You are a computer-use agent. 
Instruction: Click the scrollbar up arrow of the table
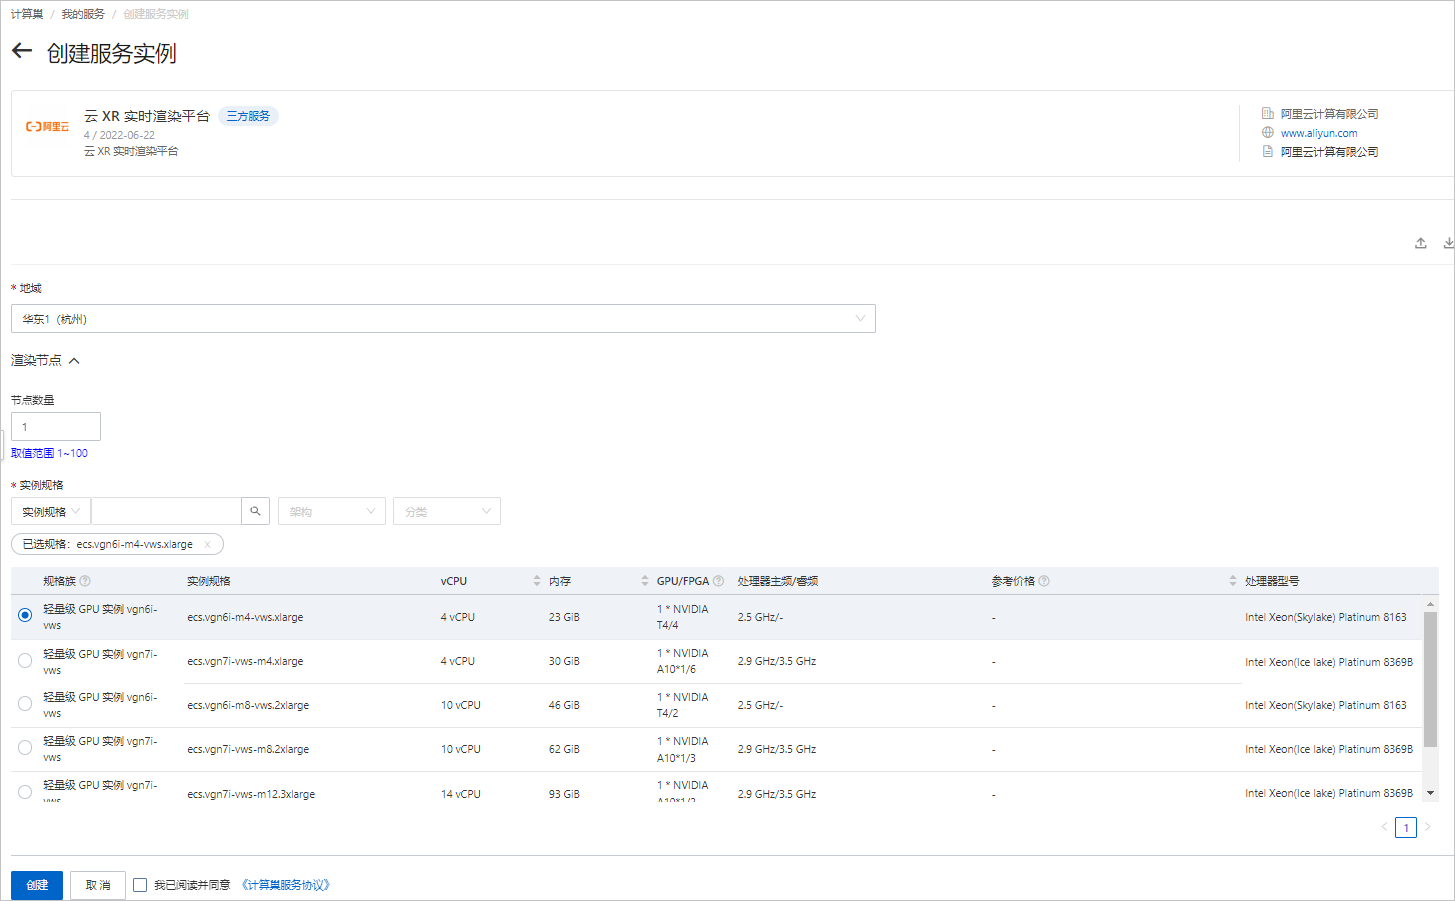coord(1430,604)
